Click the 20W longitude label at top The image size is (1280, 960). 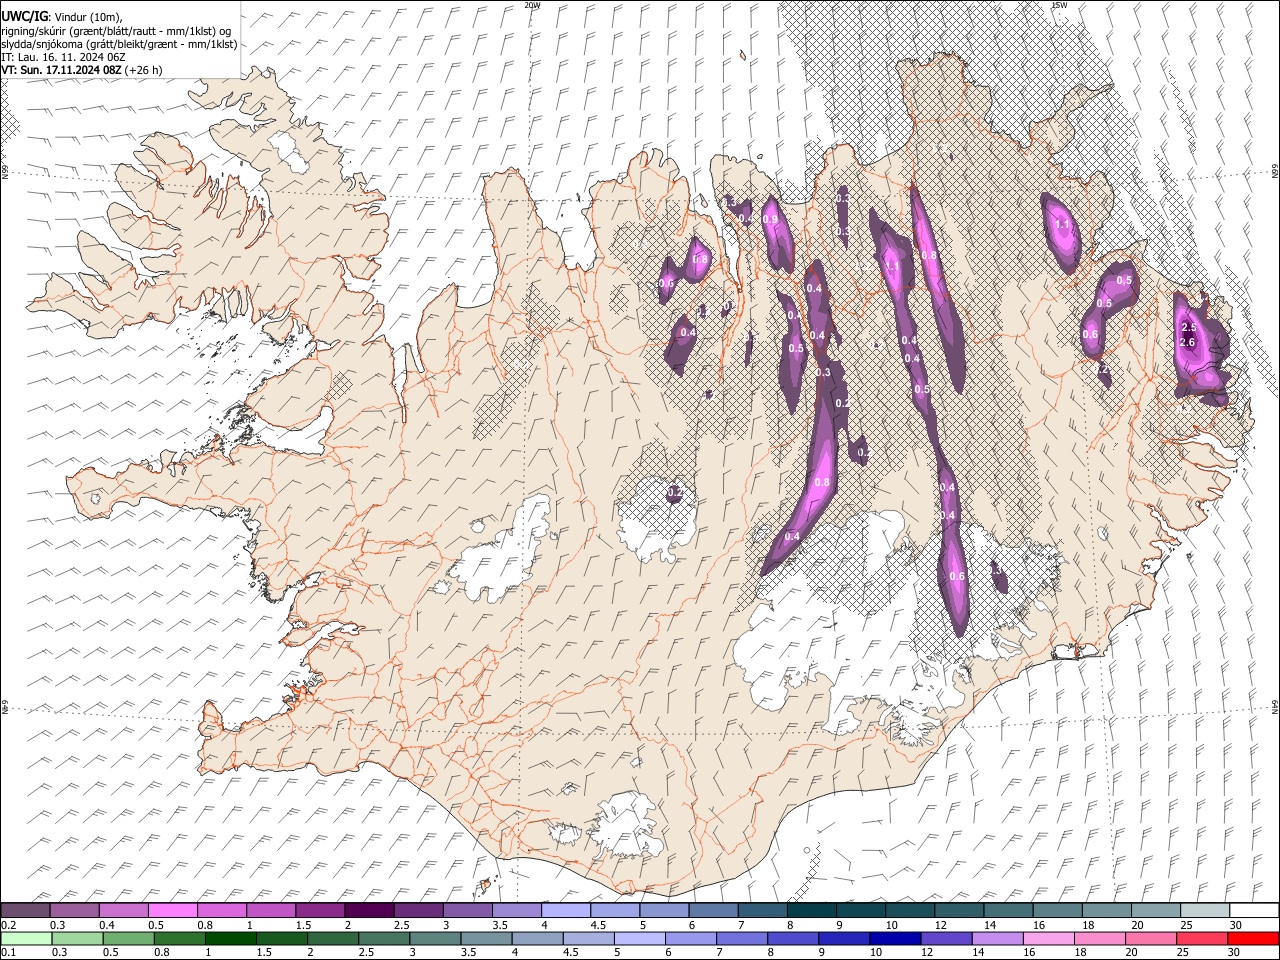(532, 5)
